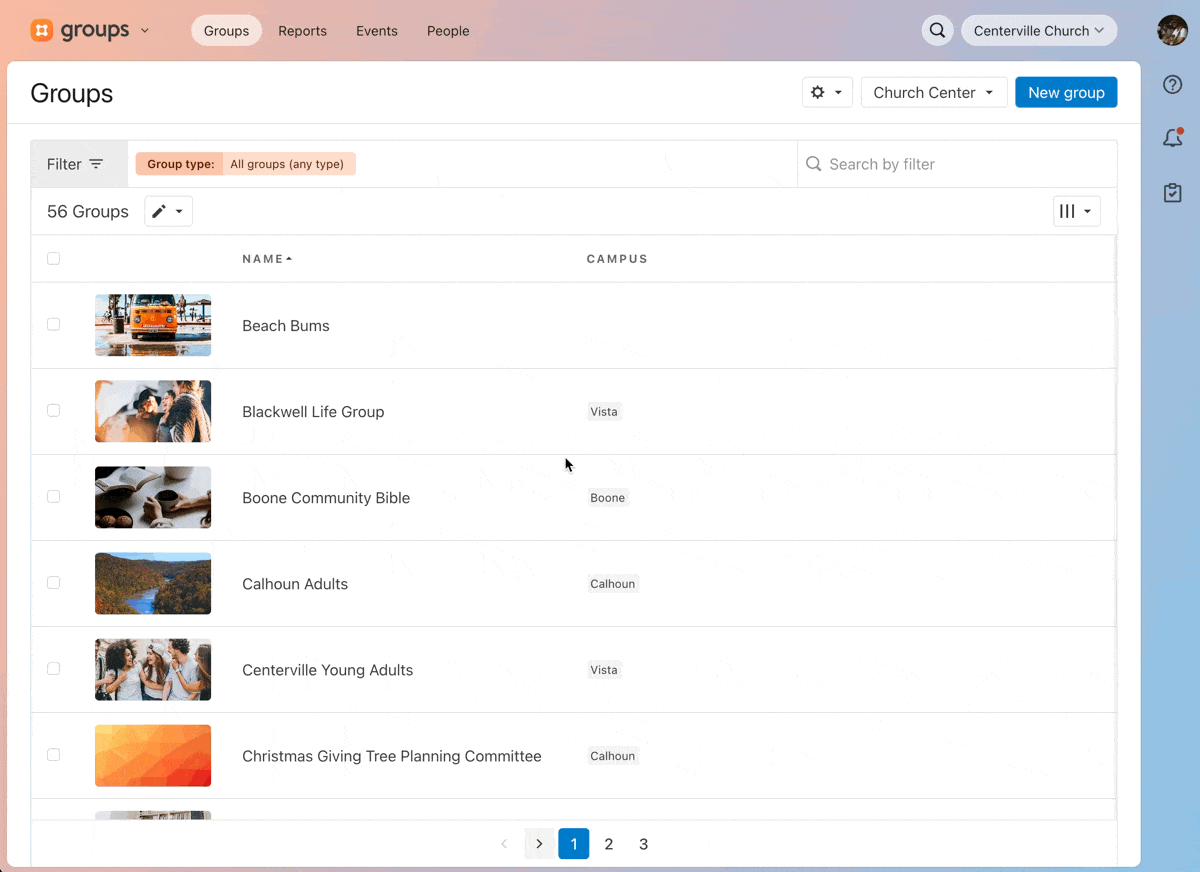Image resolution: width=1200 pixels, height=872 pixels.
Task: Go to the People tab
Action: (x=447, y=31)
